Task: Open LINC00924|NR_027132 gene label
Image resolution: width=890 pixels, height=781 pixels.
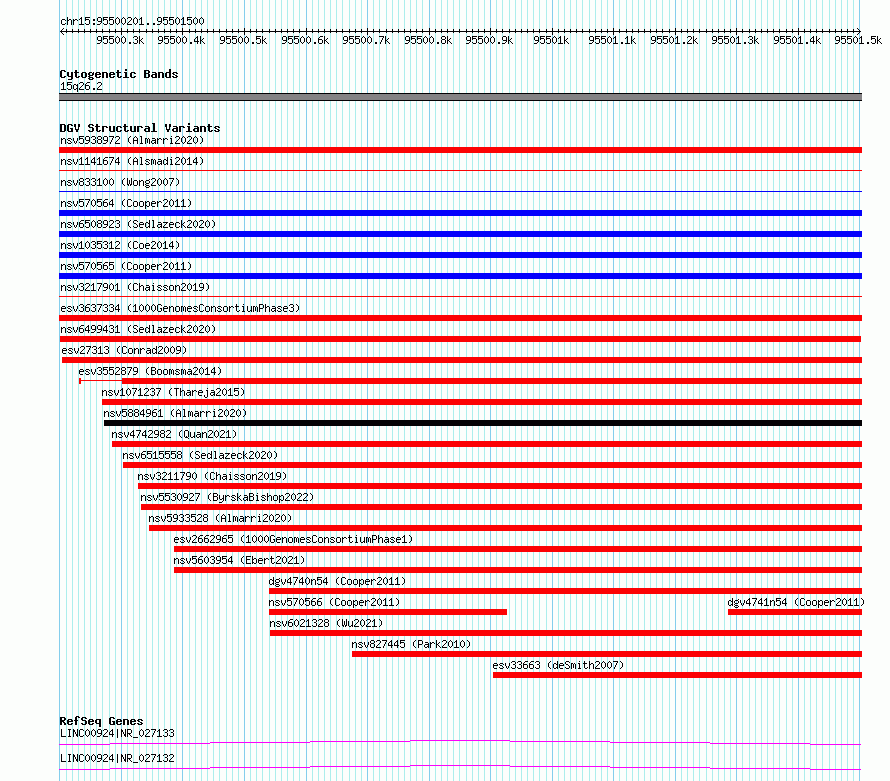Action: click(x=117, y=758)
